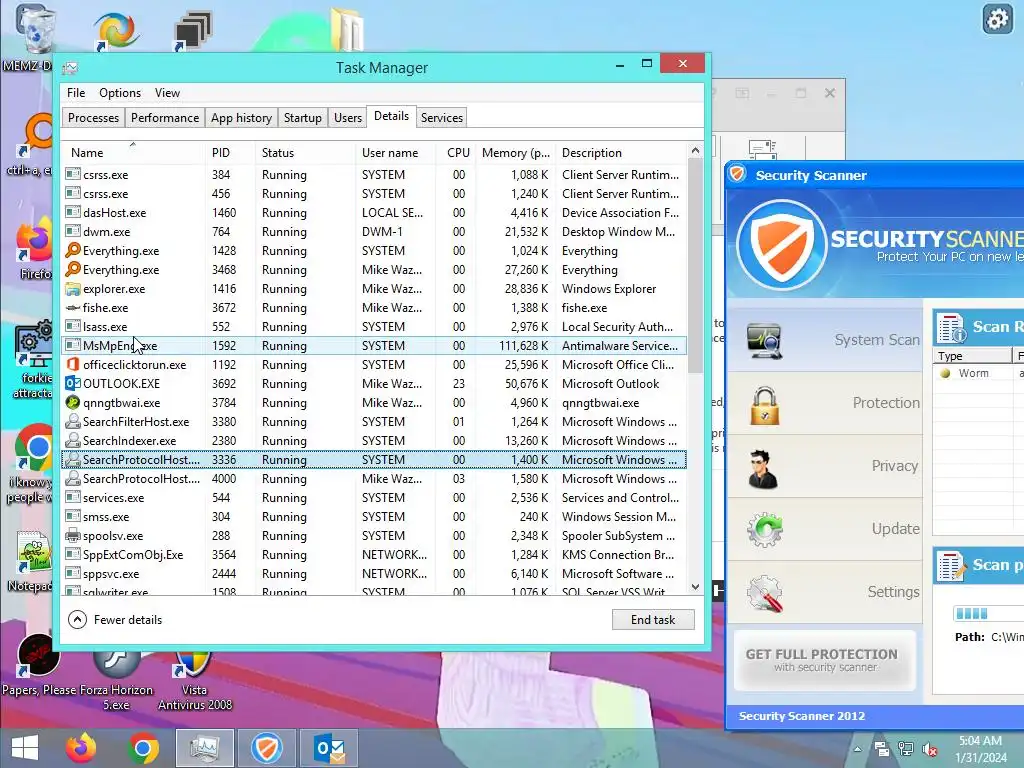Image resolution: width=1024 pixels, height=768 pixels.
Task: Select the services.exe process row
Action: point(374,498)
